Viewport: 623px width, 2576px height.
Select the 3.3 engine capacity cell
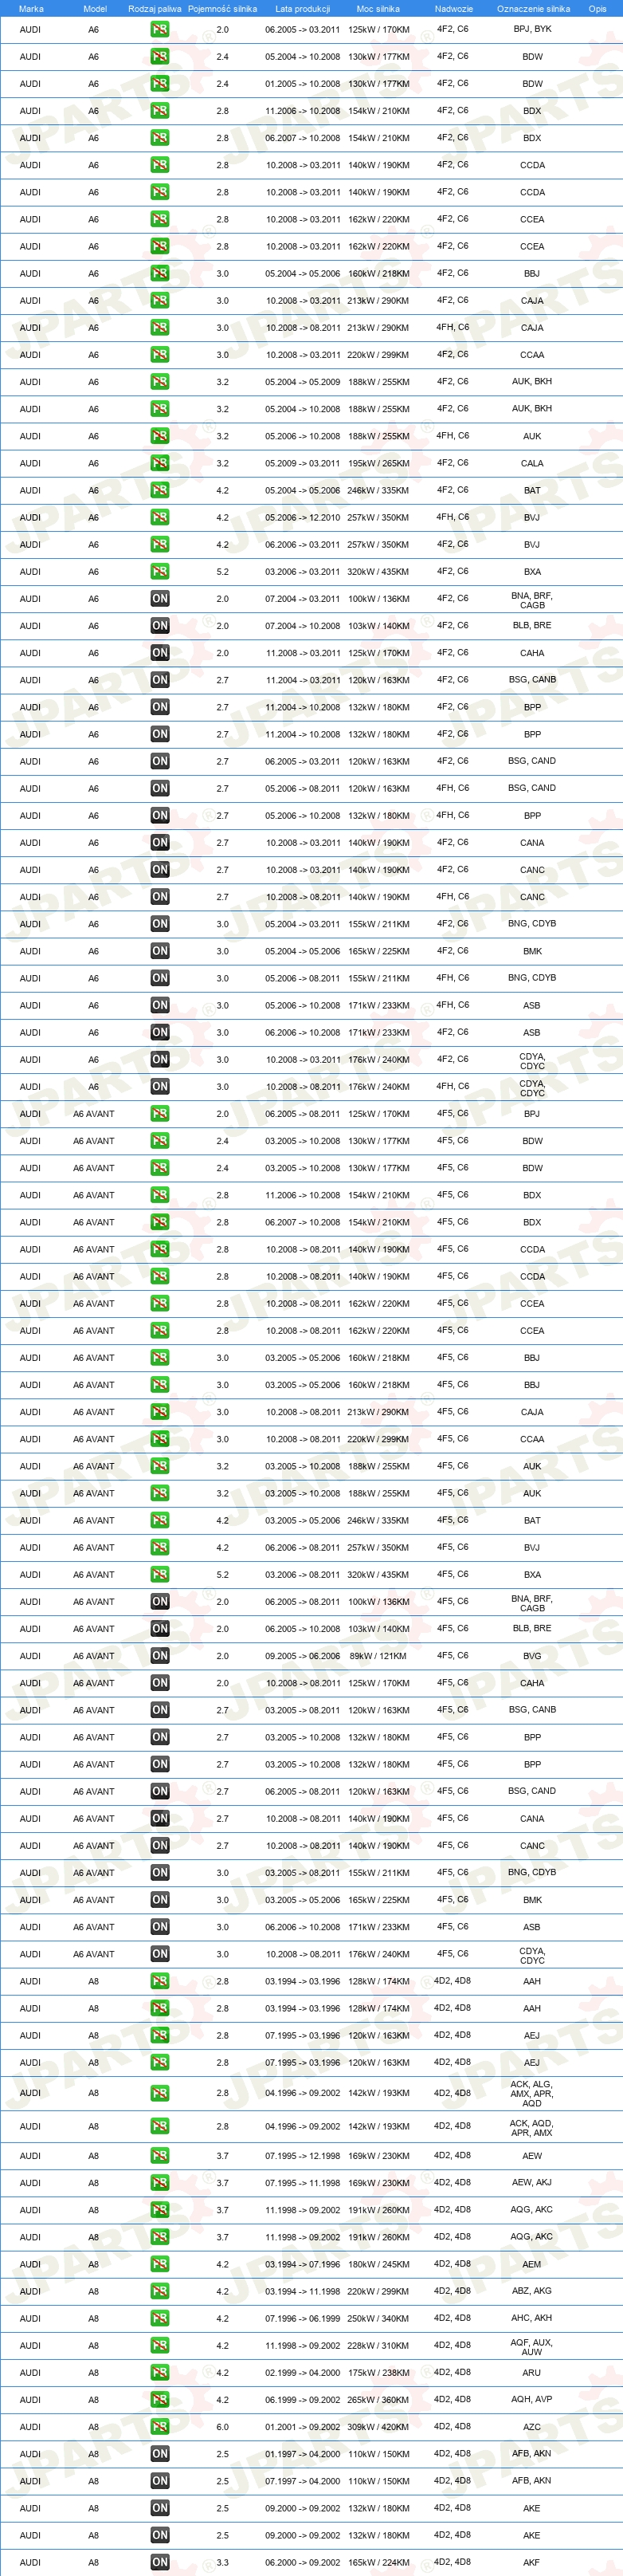click(x=222, y=2563)
